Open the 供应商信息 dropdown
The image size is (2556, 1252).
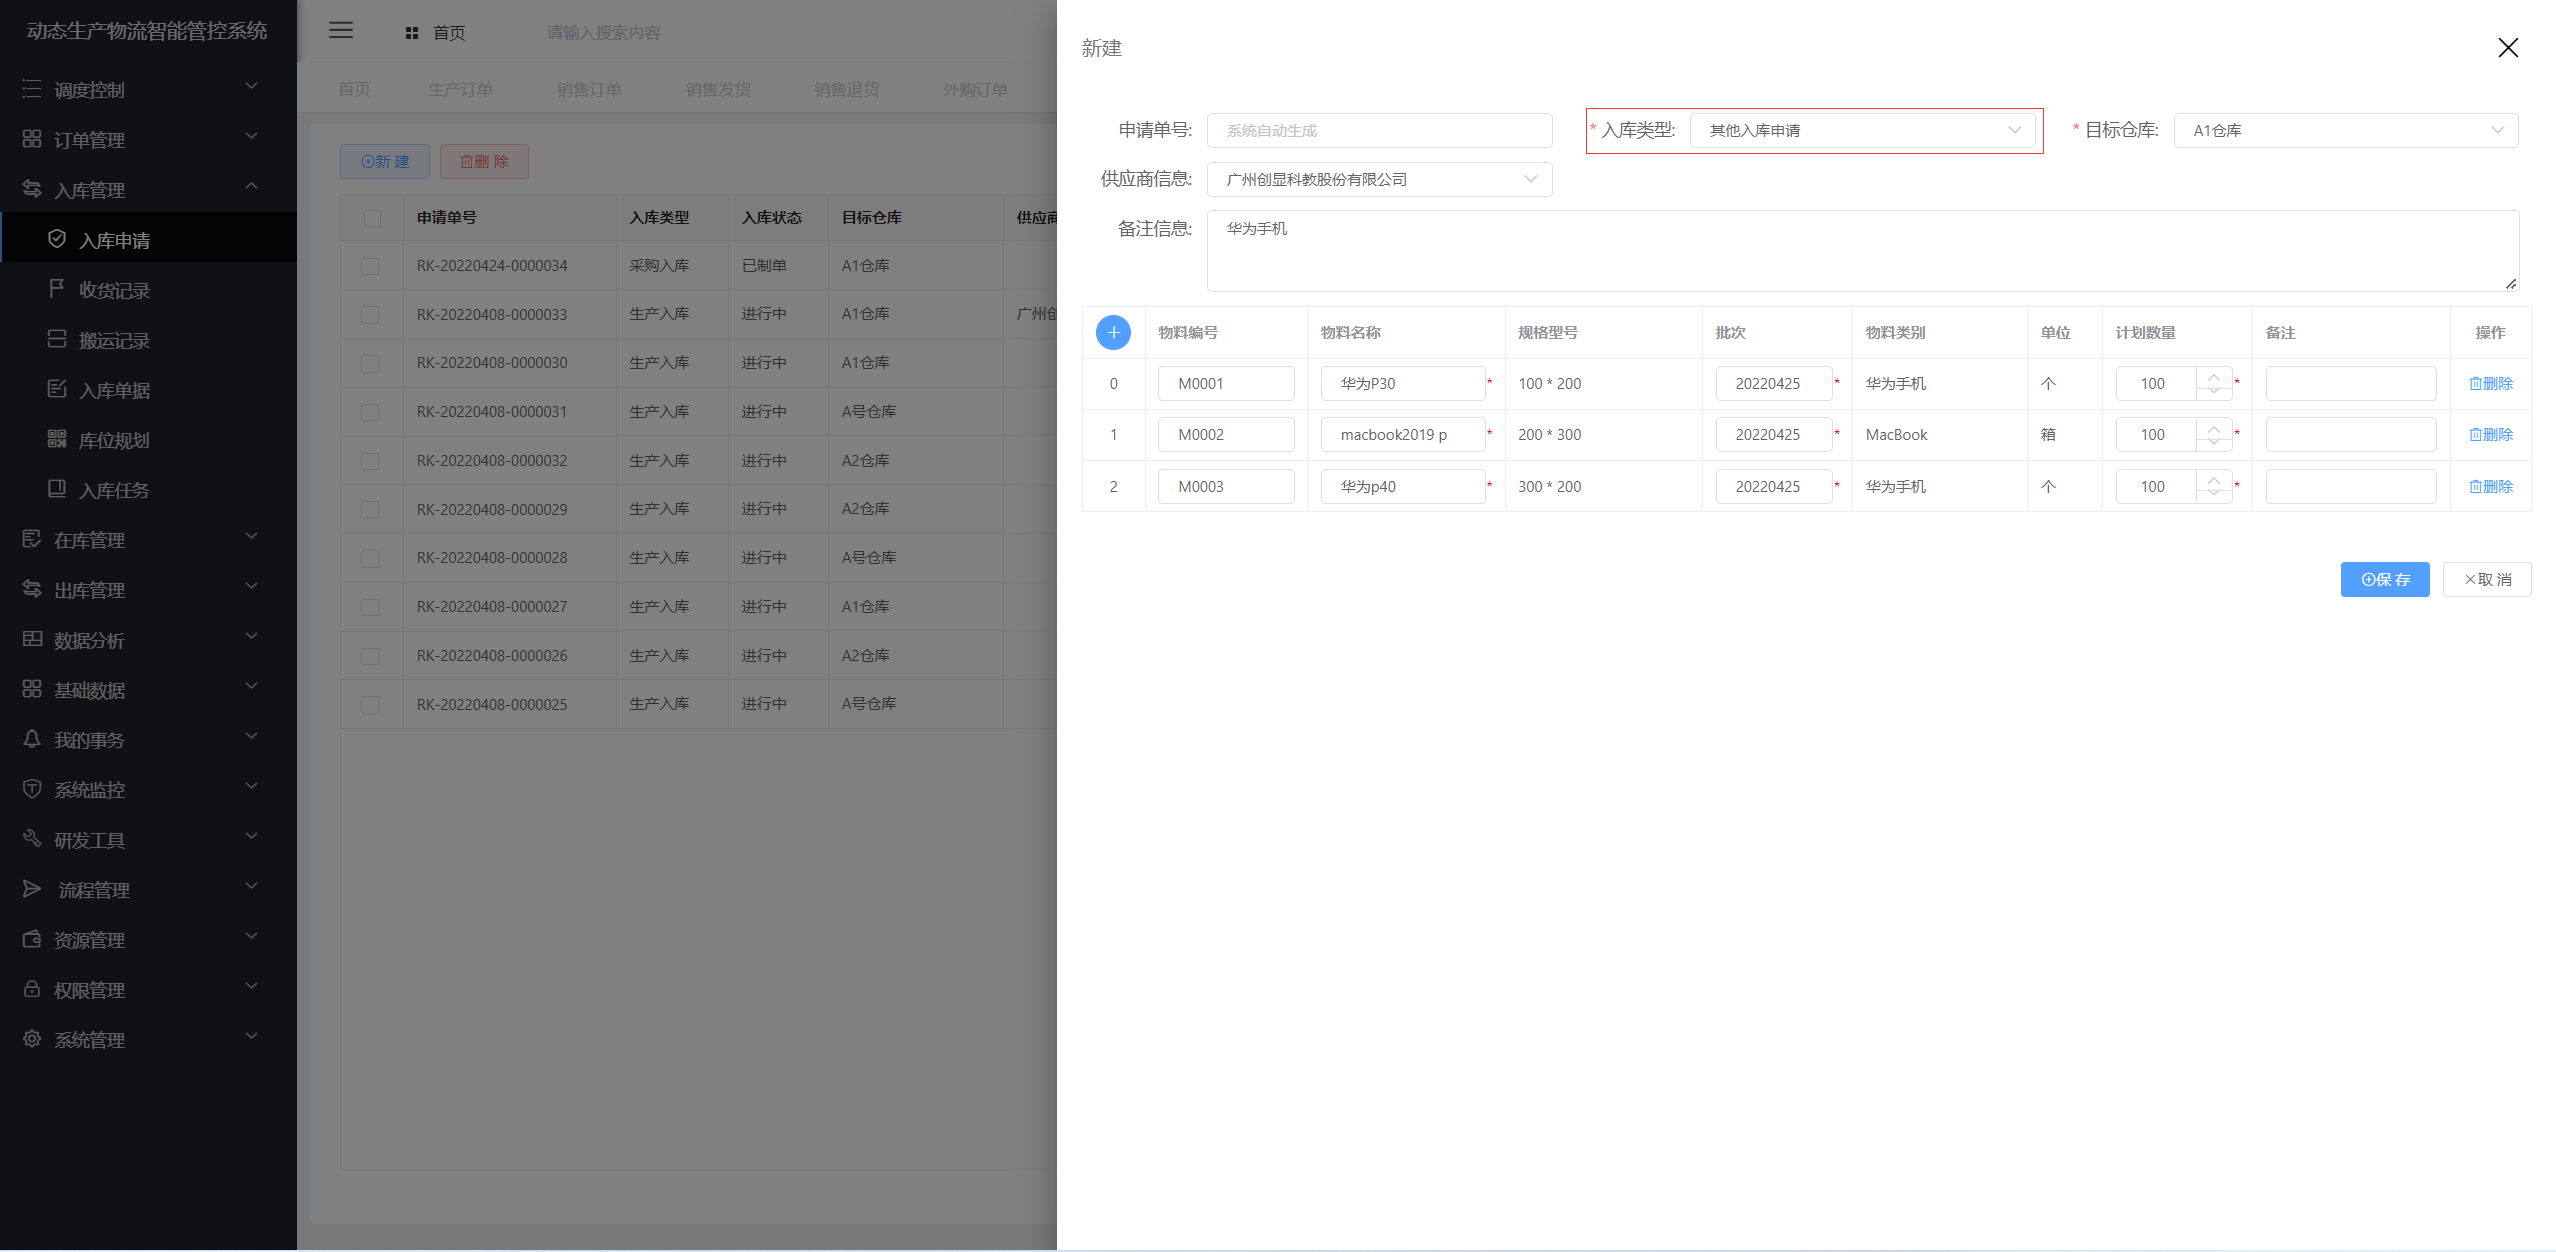(x=1379, y=179)
